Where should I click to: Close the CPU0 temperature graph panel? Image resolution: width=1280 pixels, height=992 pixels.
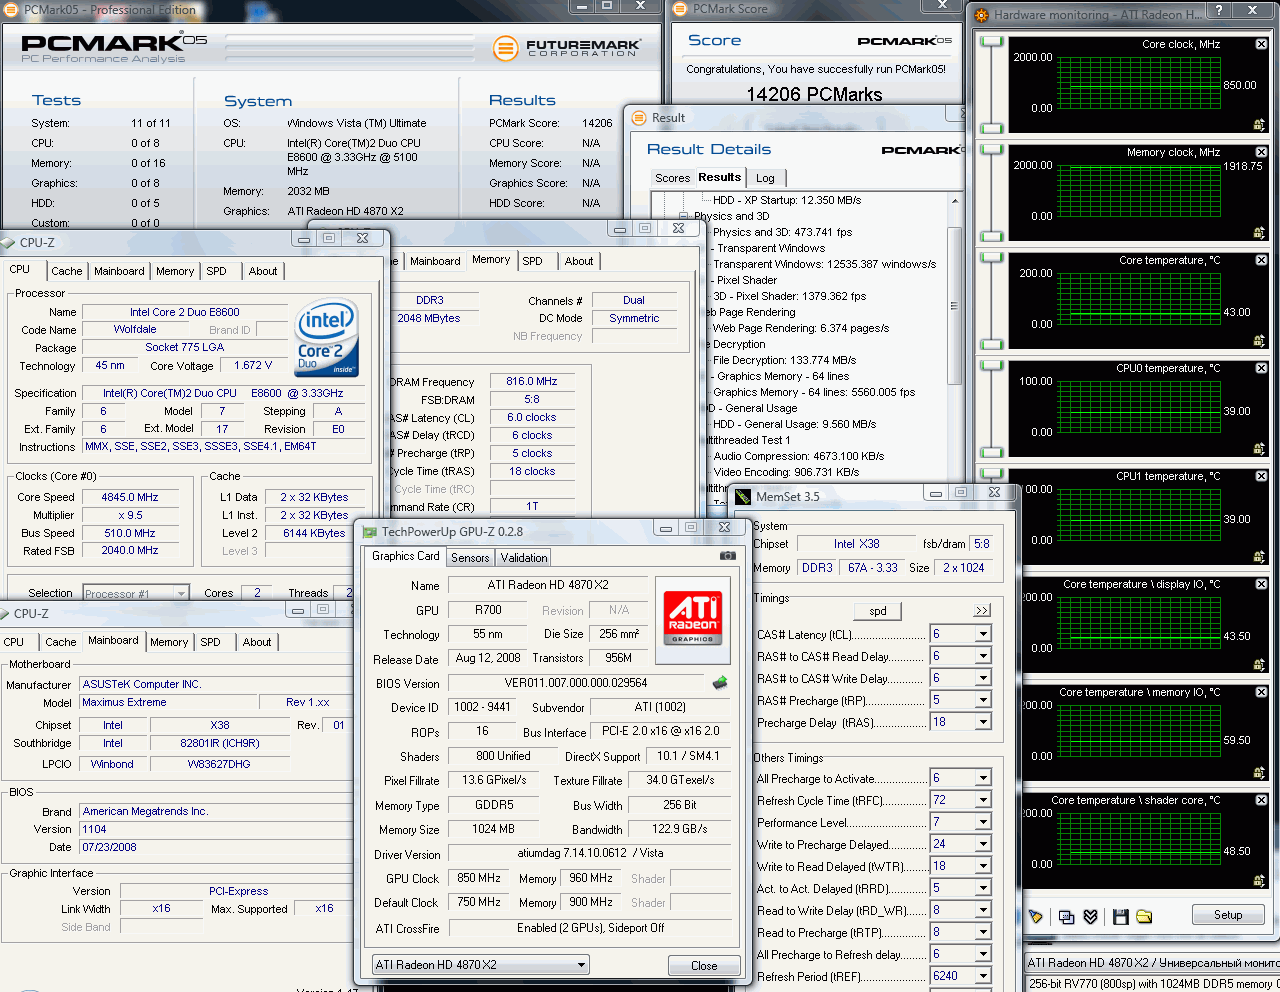click(1261, 368)
